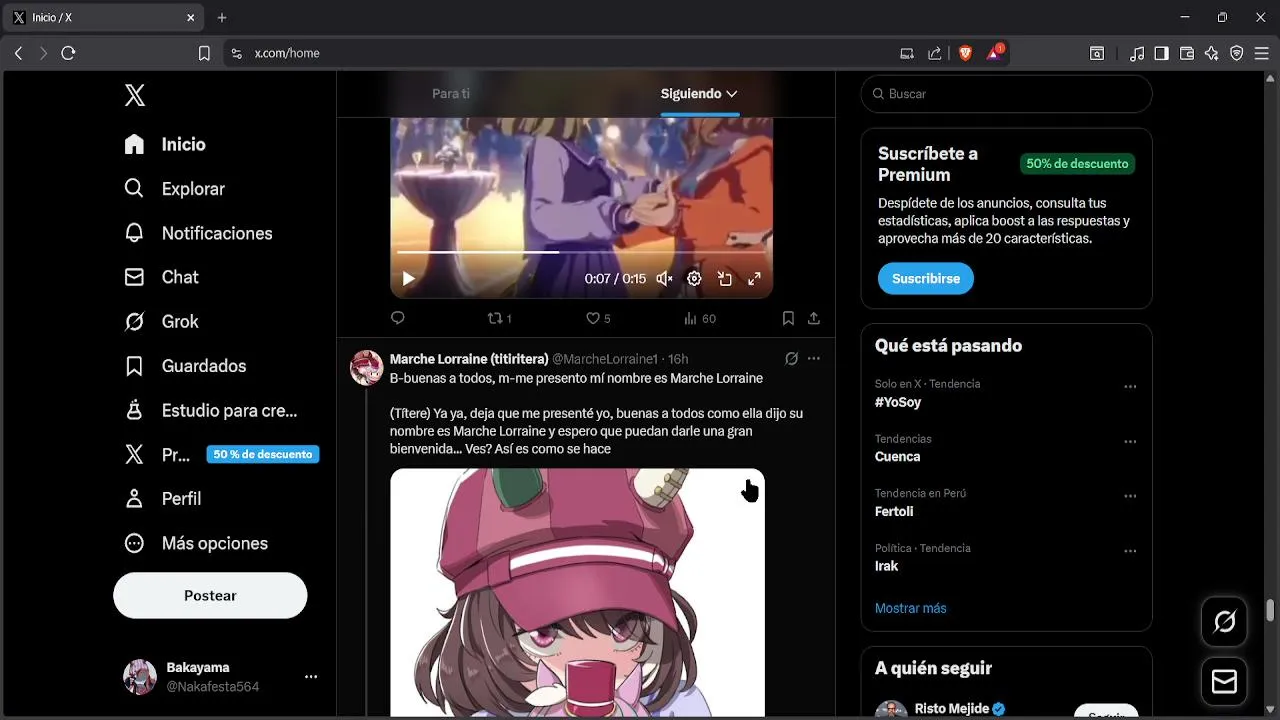Reply to the video post
The image size is (1280, 720).
click(398, 318)
